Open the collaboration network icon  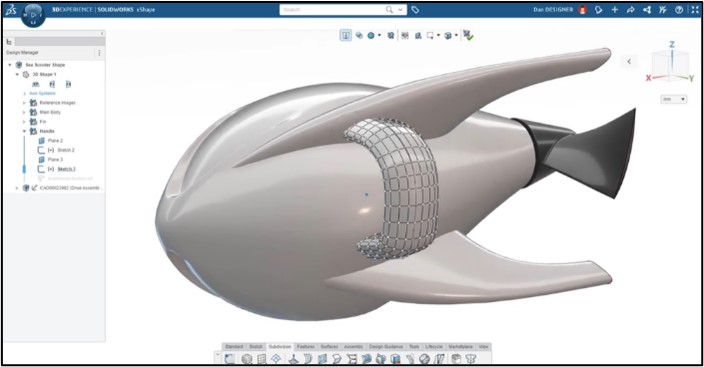click(x=647, y=9)
